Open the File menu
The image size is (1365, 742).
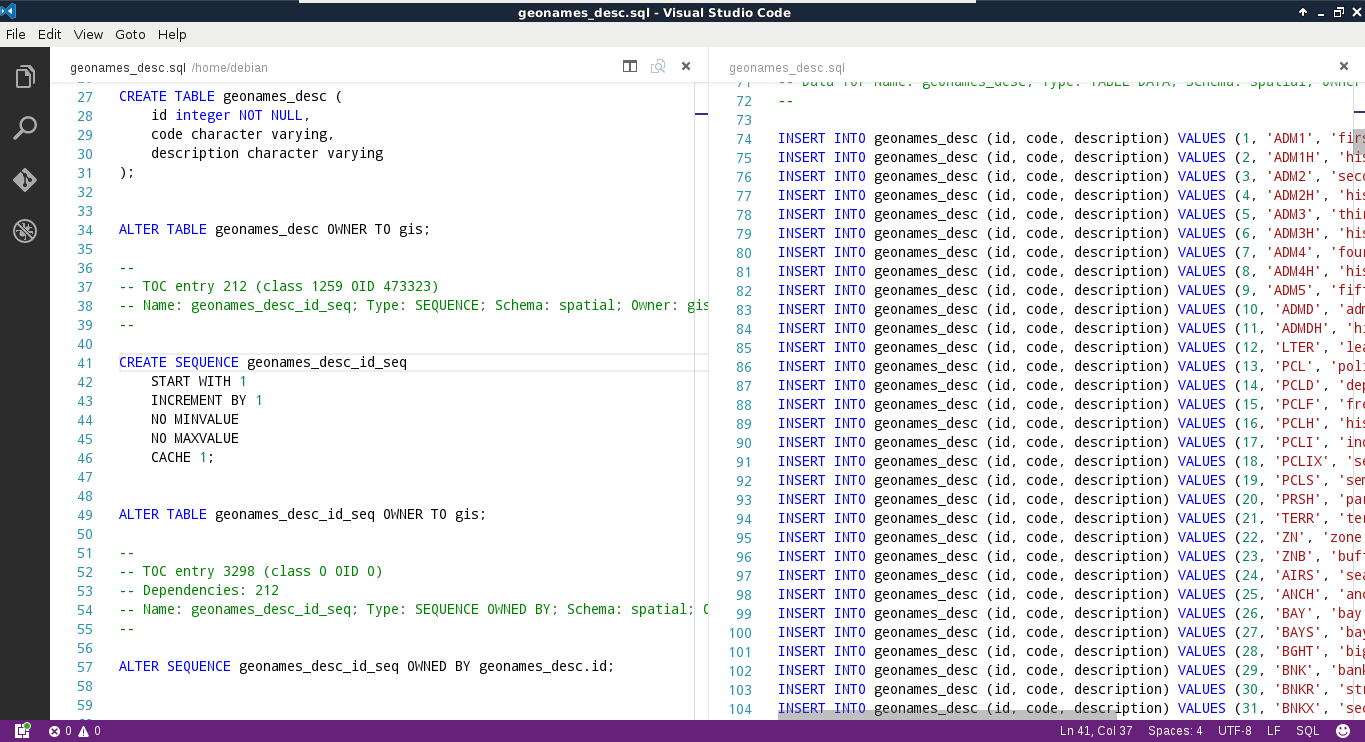pyautogui.click(x=16, y=34)
